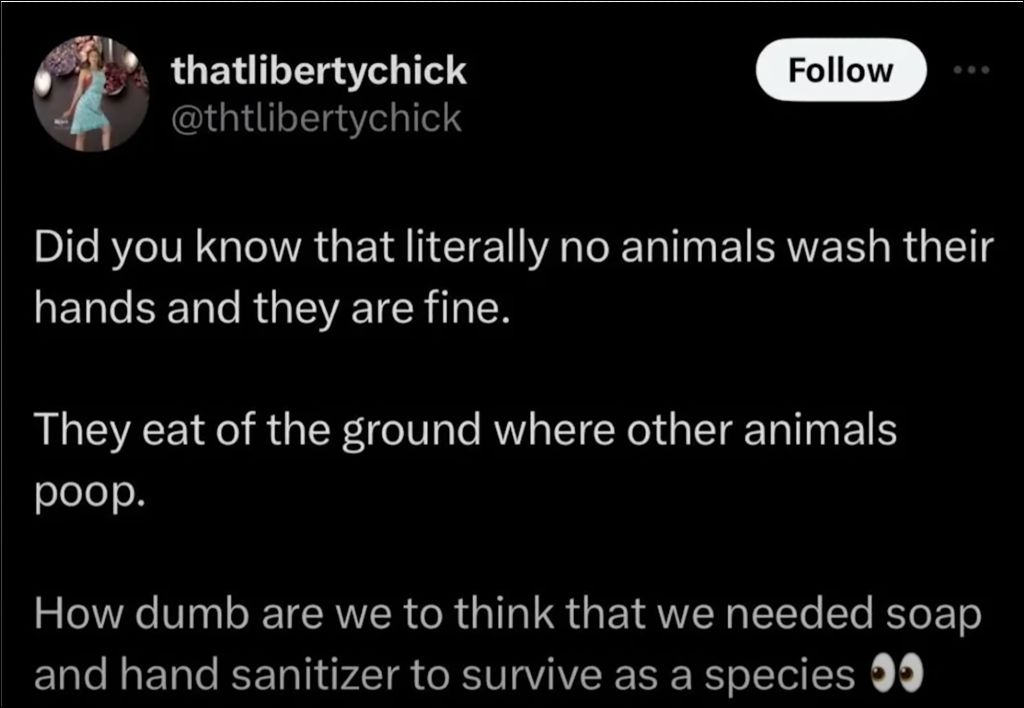Click the word "literally" in the tweet
This screenshot has width=1024, height=708.
click(x=476, y=250)
